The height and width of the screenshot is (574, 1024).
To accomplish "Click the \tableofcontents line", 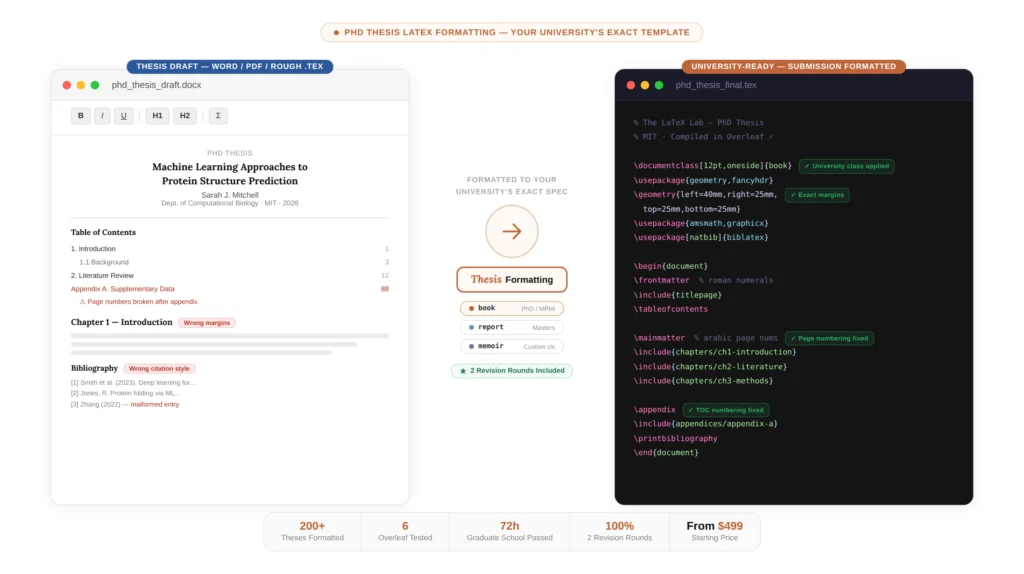I will 671,310.
